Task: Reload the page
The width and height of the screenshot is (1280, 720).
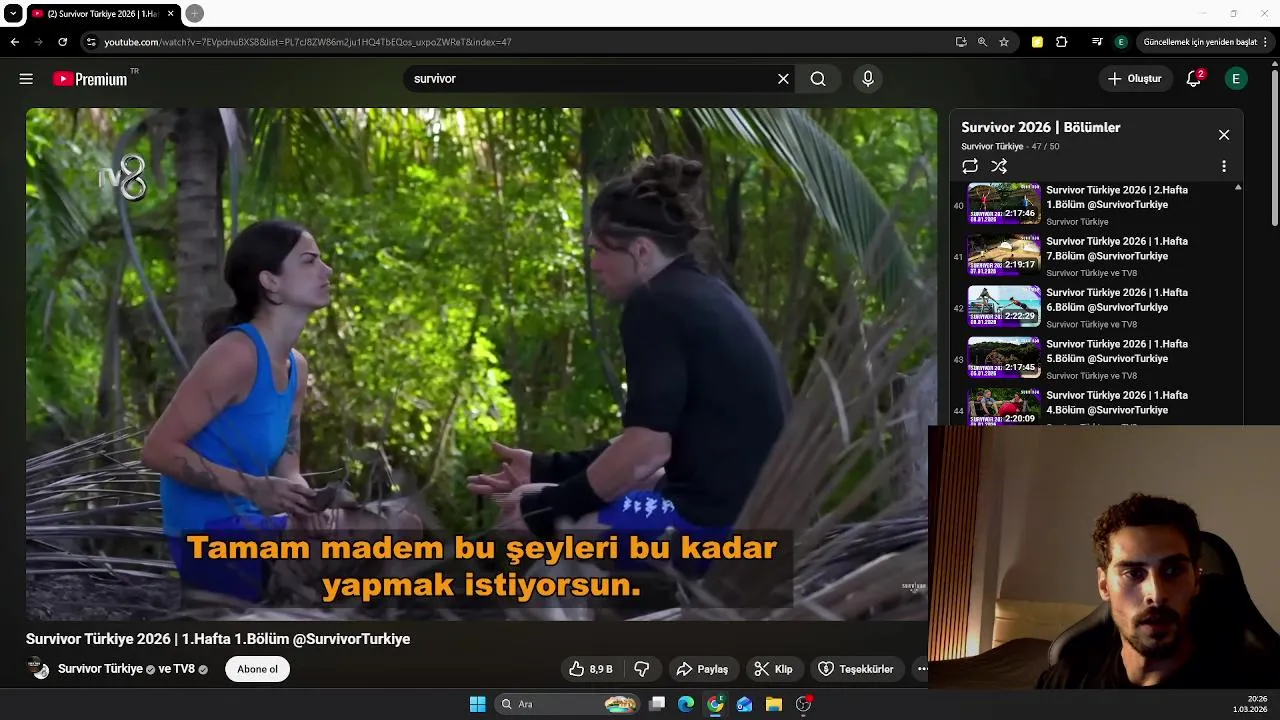Action: point(62,42)
